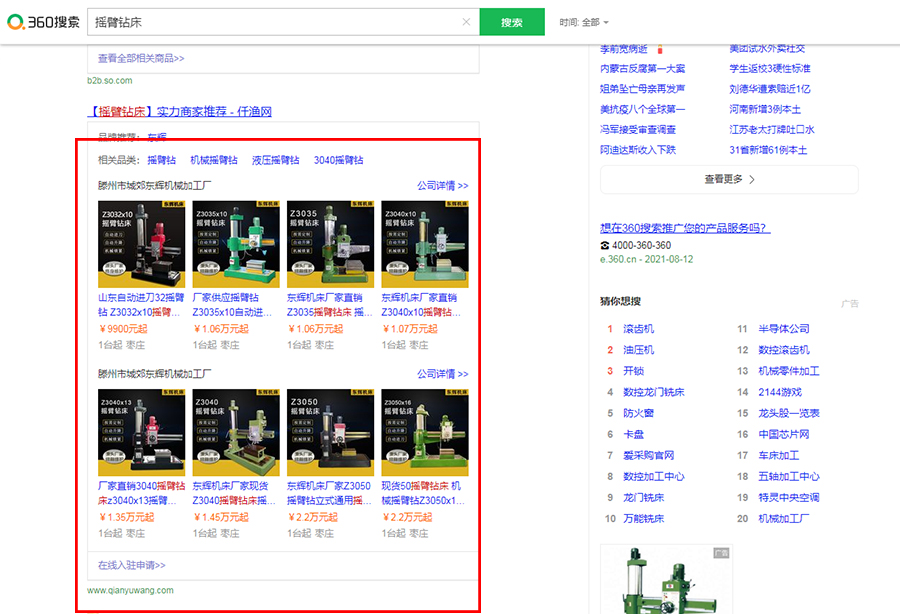Expand first 公司详情 >> link
Screen dimensions: 900x614
pyautogui.click(x=443, y=185)
